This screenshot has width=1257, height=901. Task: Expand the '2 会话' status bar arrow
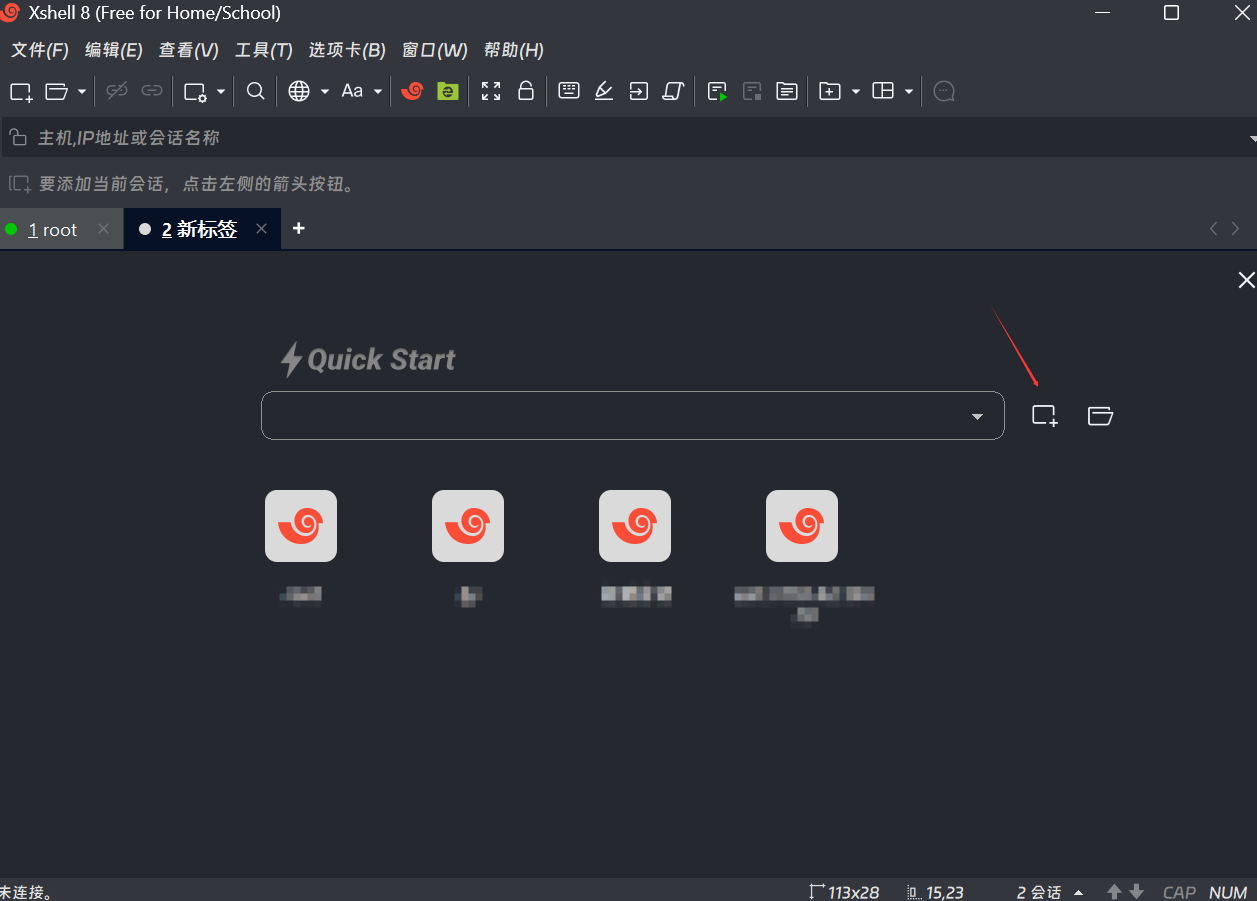click(x=1078, y=892)
